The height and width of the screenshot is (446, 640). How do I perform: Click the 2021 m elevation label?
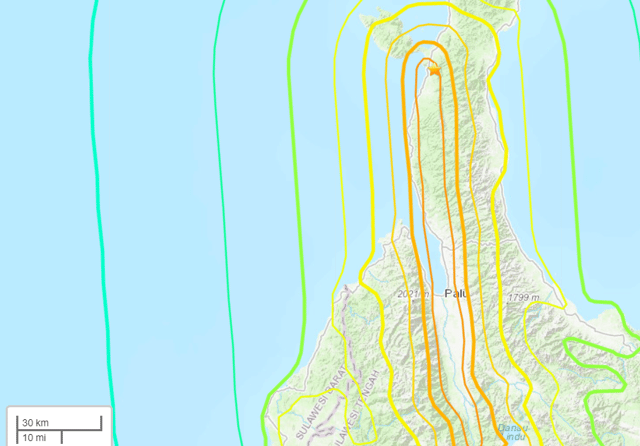coord(413,294)
